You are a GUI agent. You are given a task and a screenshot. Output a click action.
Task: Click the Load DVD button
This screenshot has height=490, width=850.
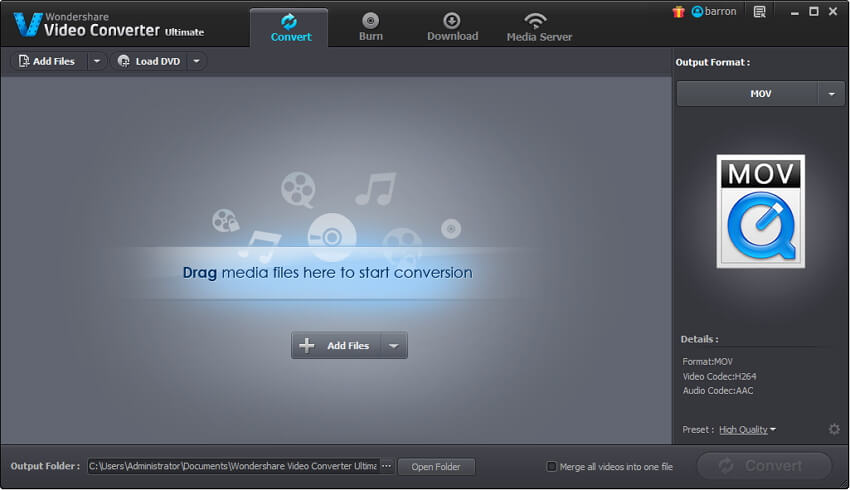click(149, 61)
